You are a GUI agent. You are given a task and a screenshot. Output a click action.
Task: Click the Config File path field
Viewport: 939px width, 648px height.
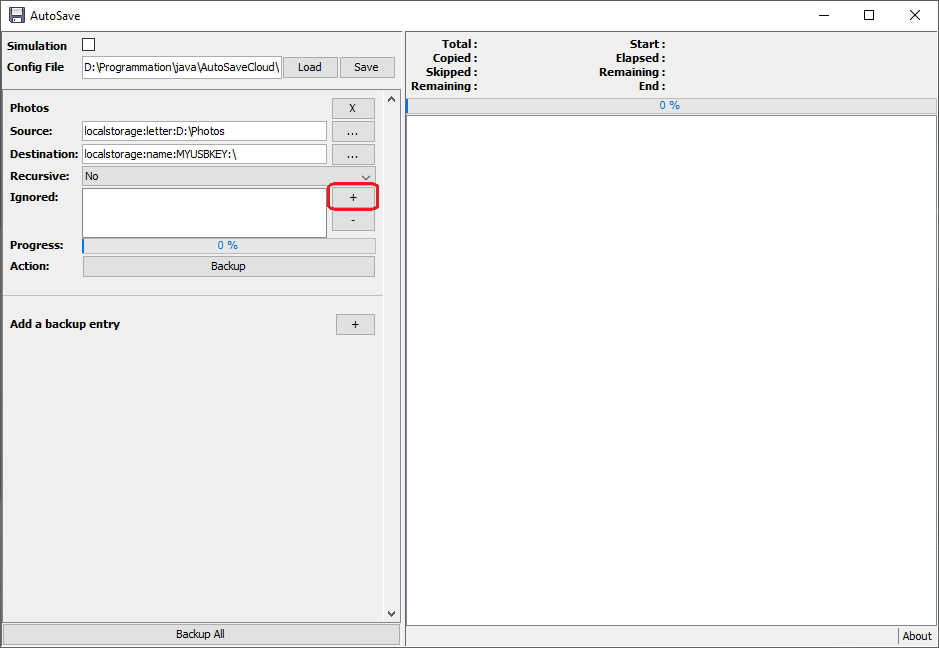(181, 68)
